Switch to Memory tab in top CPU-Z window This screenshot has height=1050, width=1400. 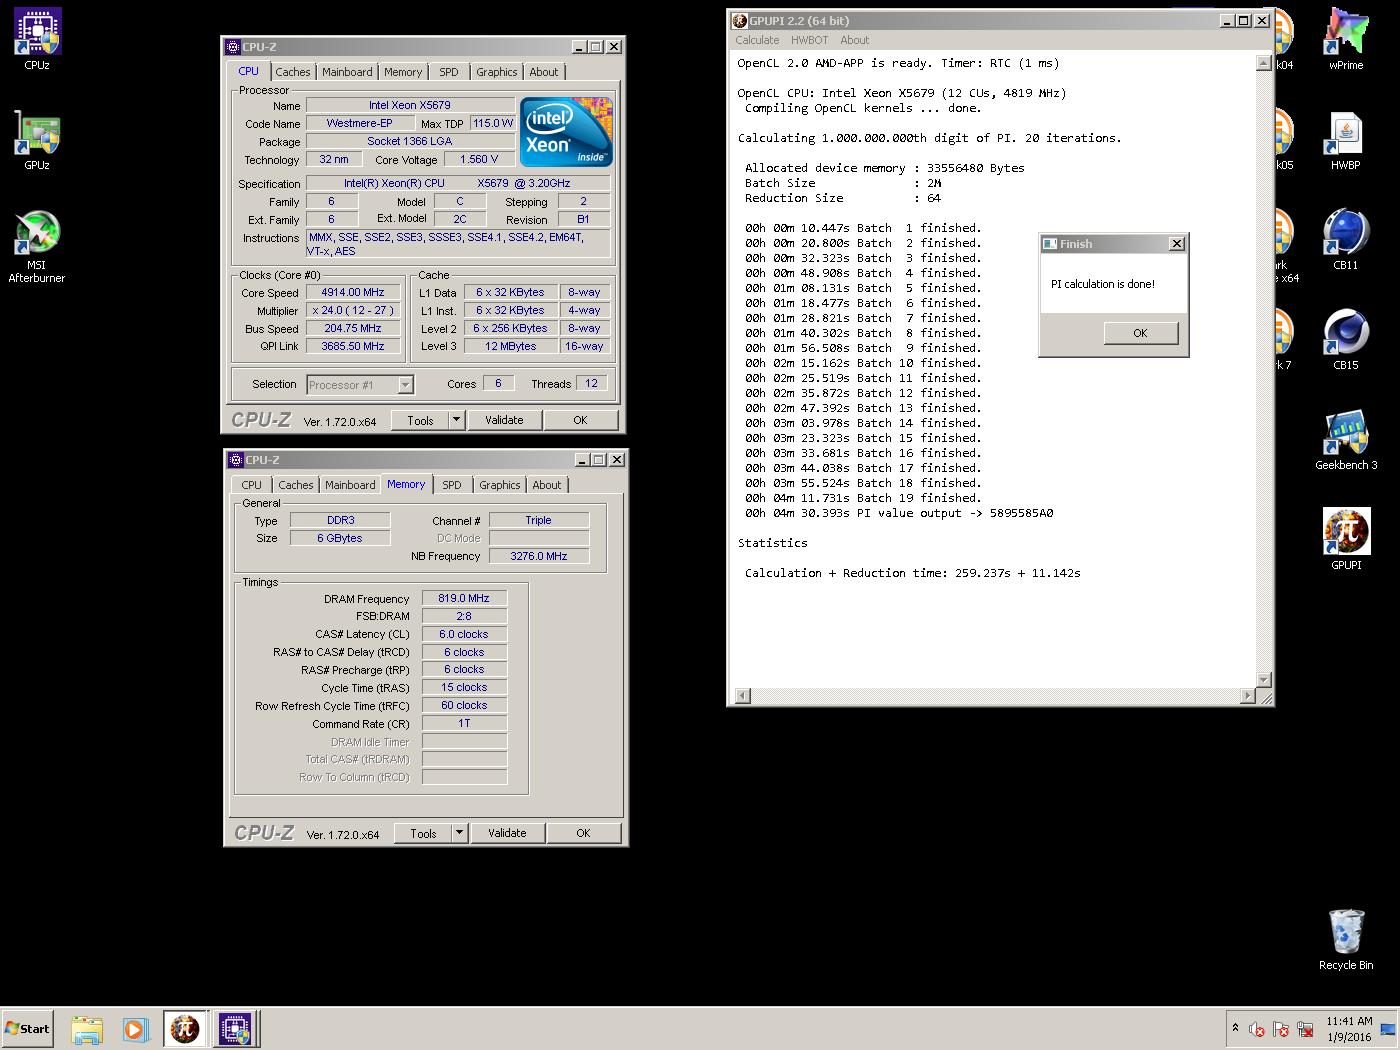click(403, 72)
